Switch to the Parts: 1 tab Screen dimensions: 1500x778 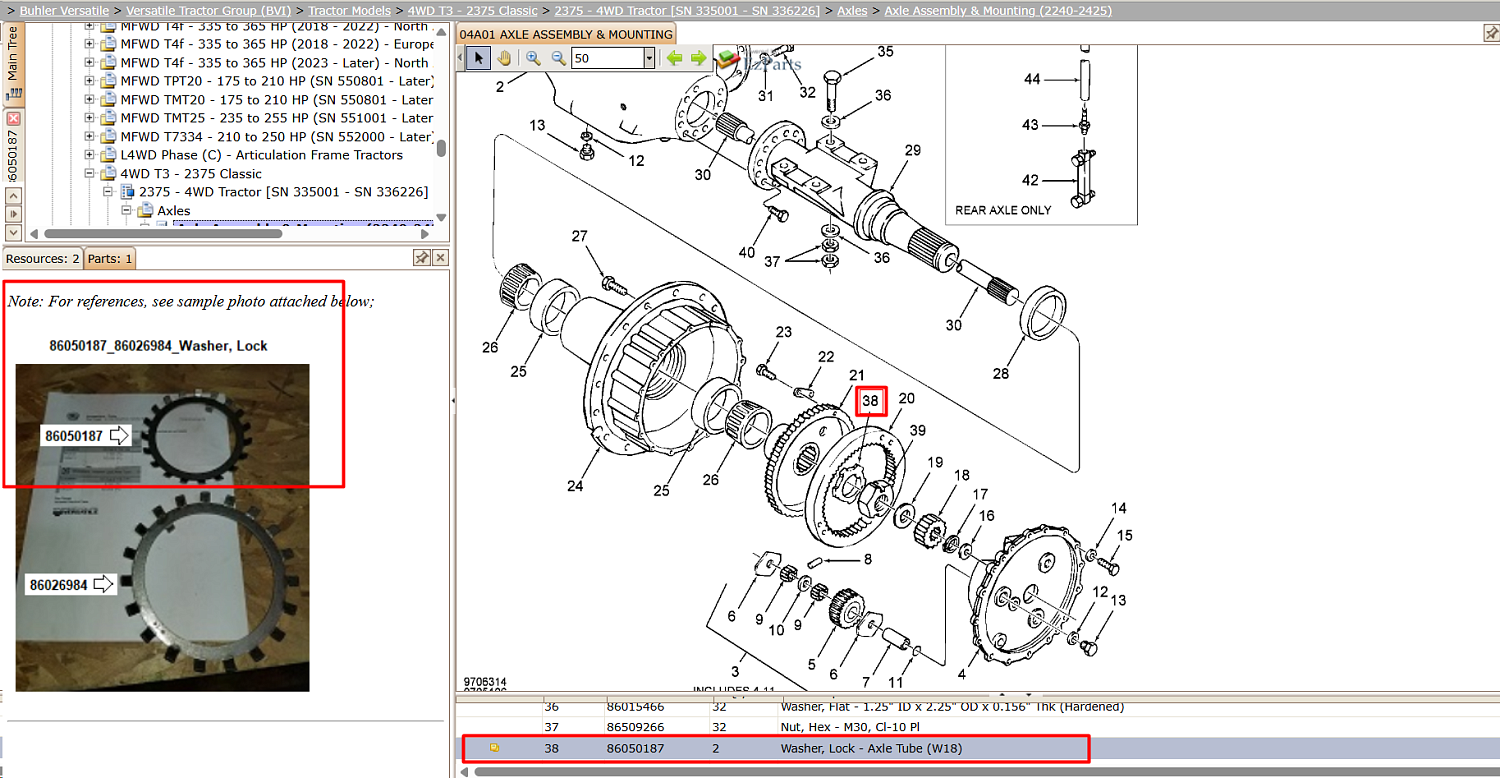point(110,258)
